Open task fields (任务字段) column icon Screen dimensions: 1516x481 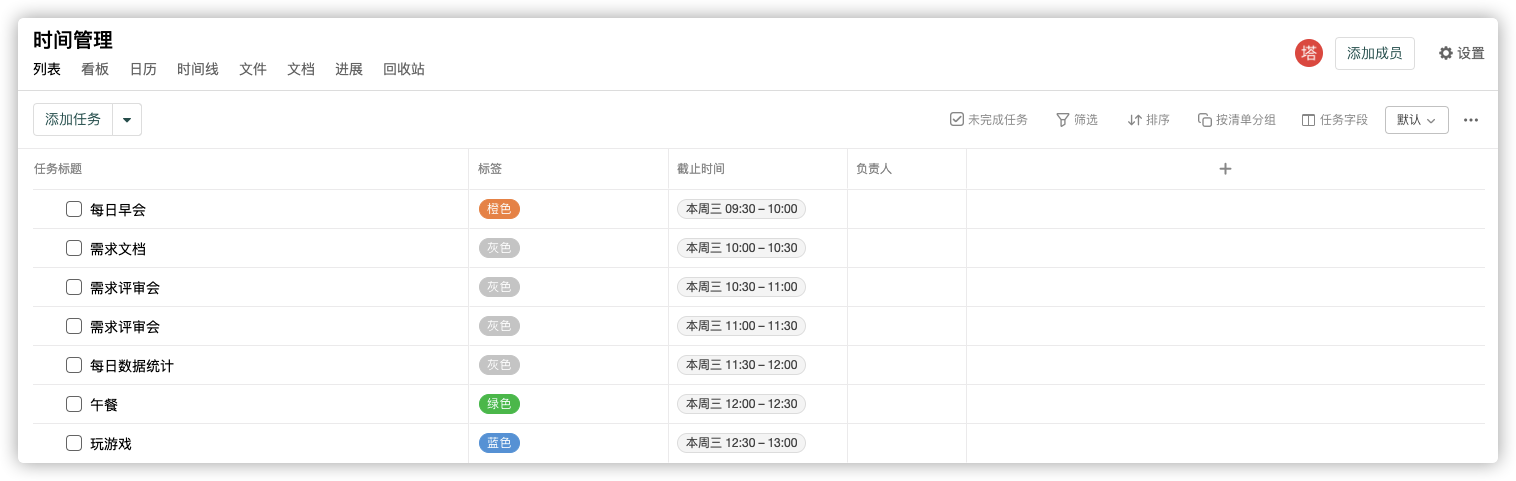click(x=1308, y=120)
